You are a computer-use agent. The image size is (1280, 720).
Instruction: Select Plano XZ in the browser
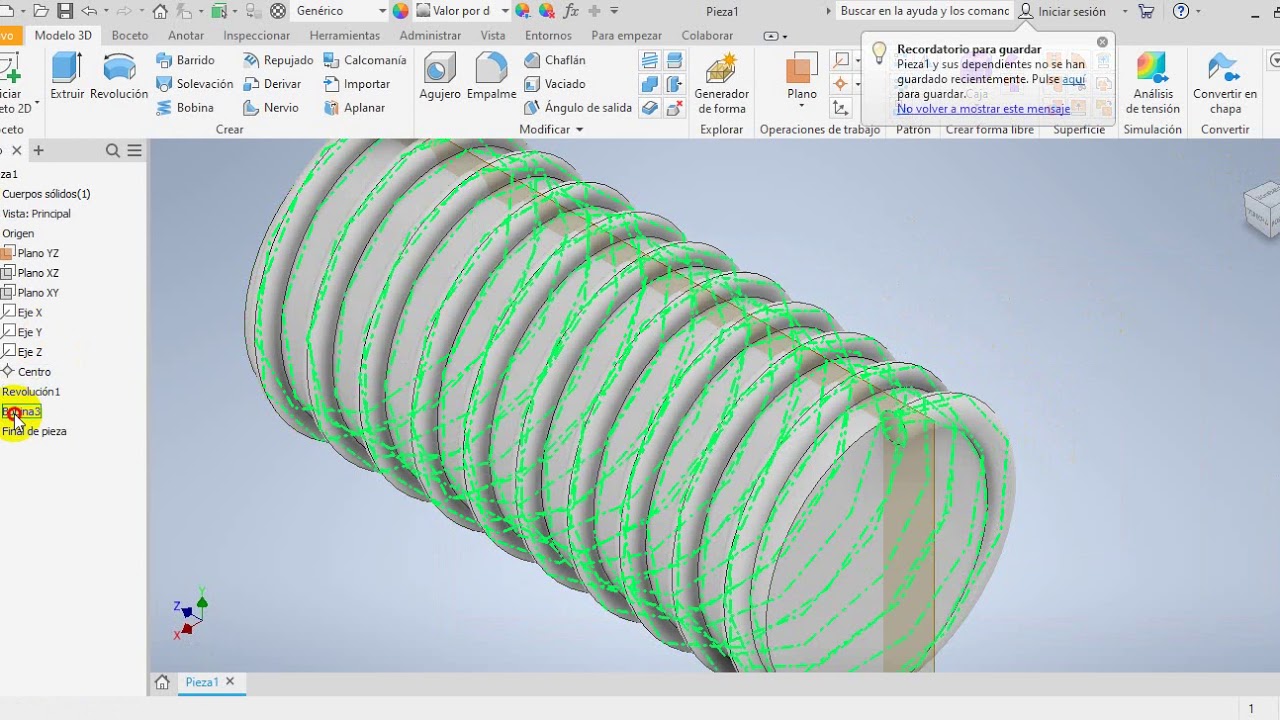click(38, 273)
